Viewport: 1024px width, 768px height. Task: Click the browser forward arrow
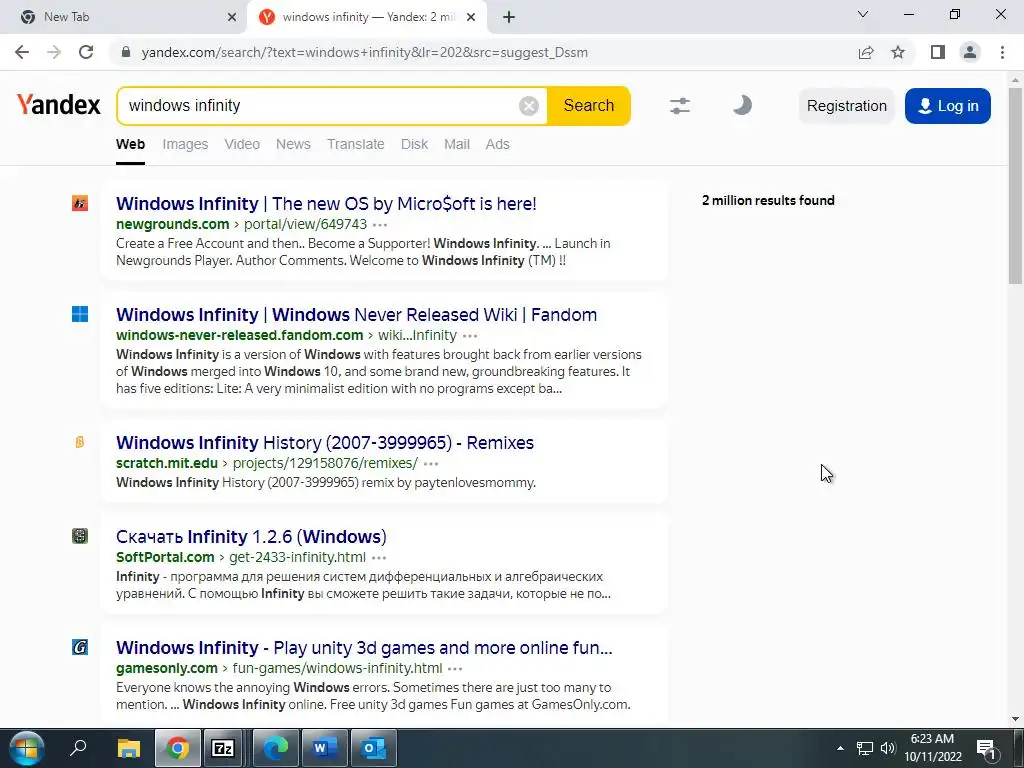click(54, 52)
